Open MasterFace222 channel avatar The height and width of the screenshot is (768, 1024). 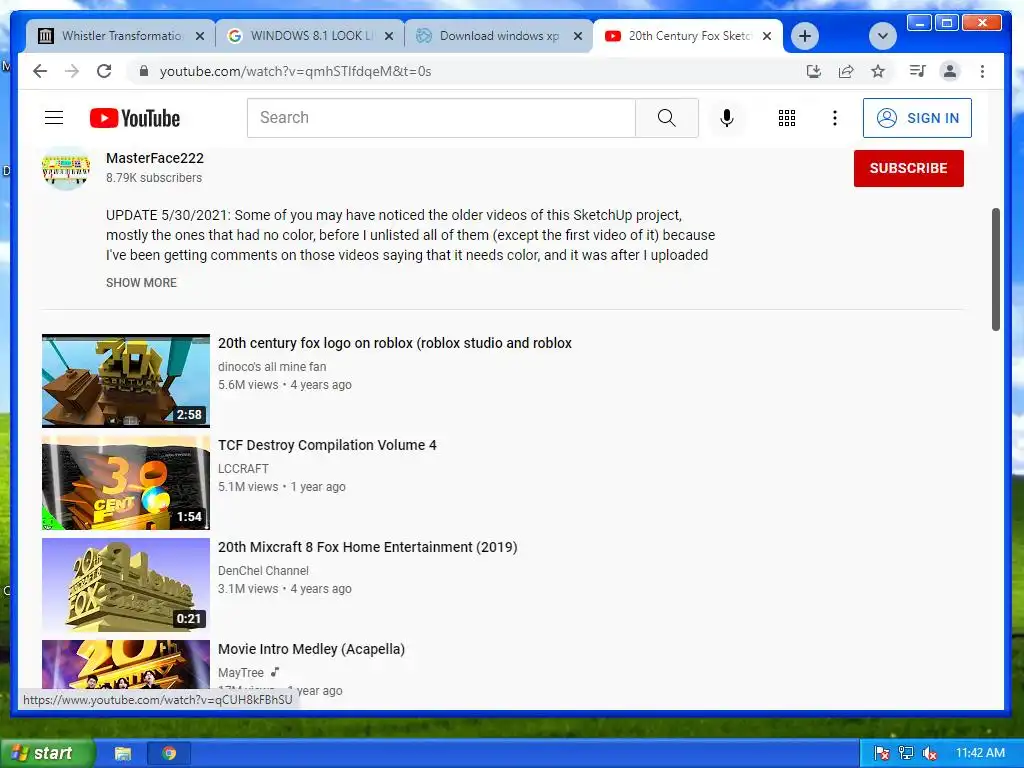tap(65, 168)
